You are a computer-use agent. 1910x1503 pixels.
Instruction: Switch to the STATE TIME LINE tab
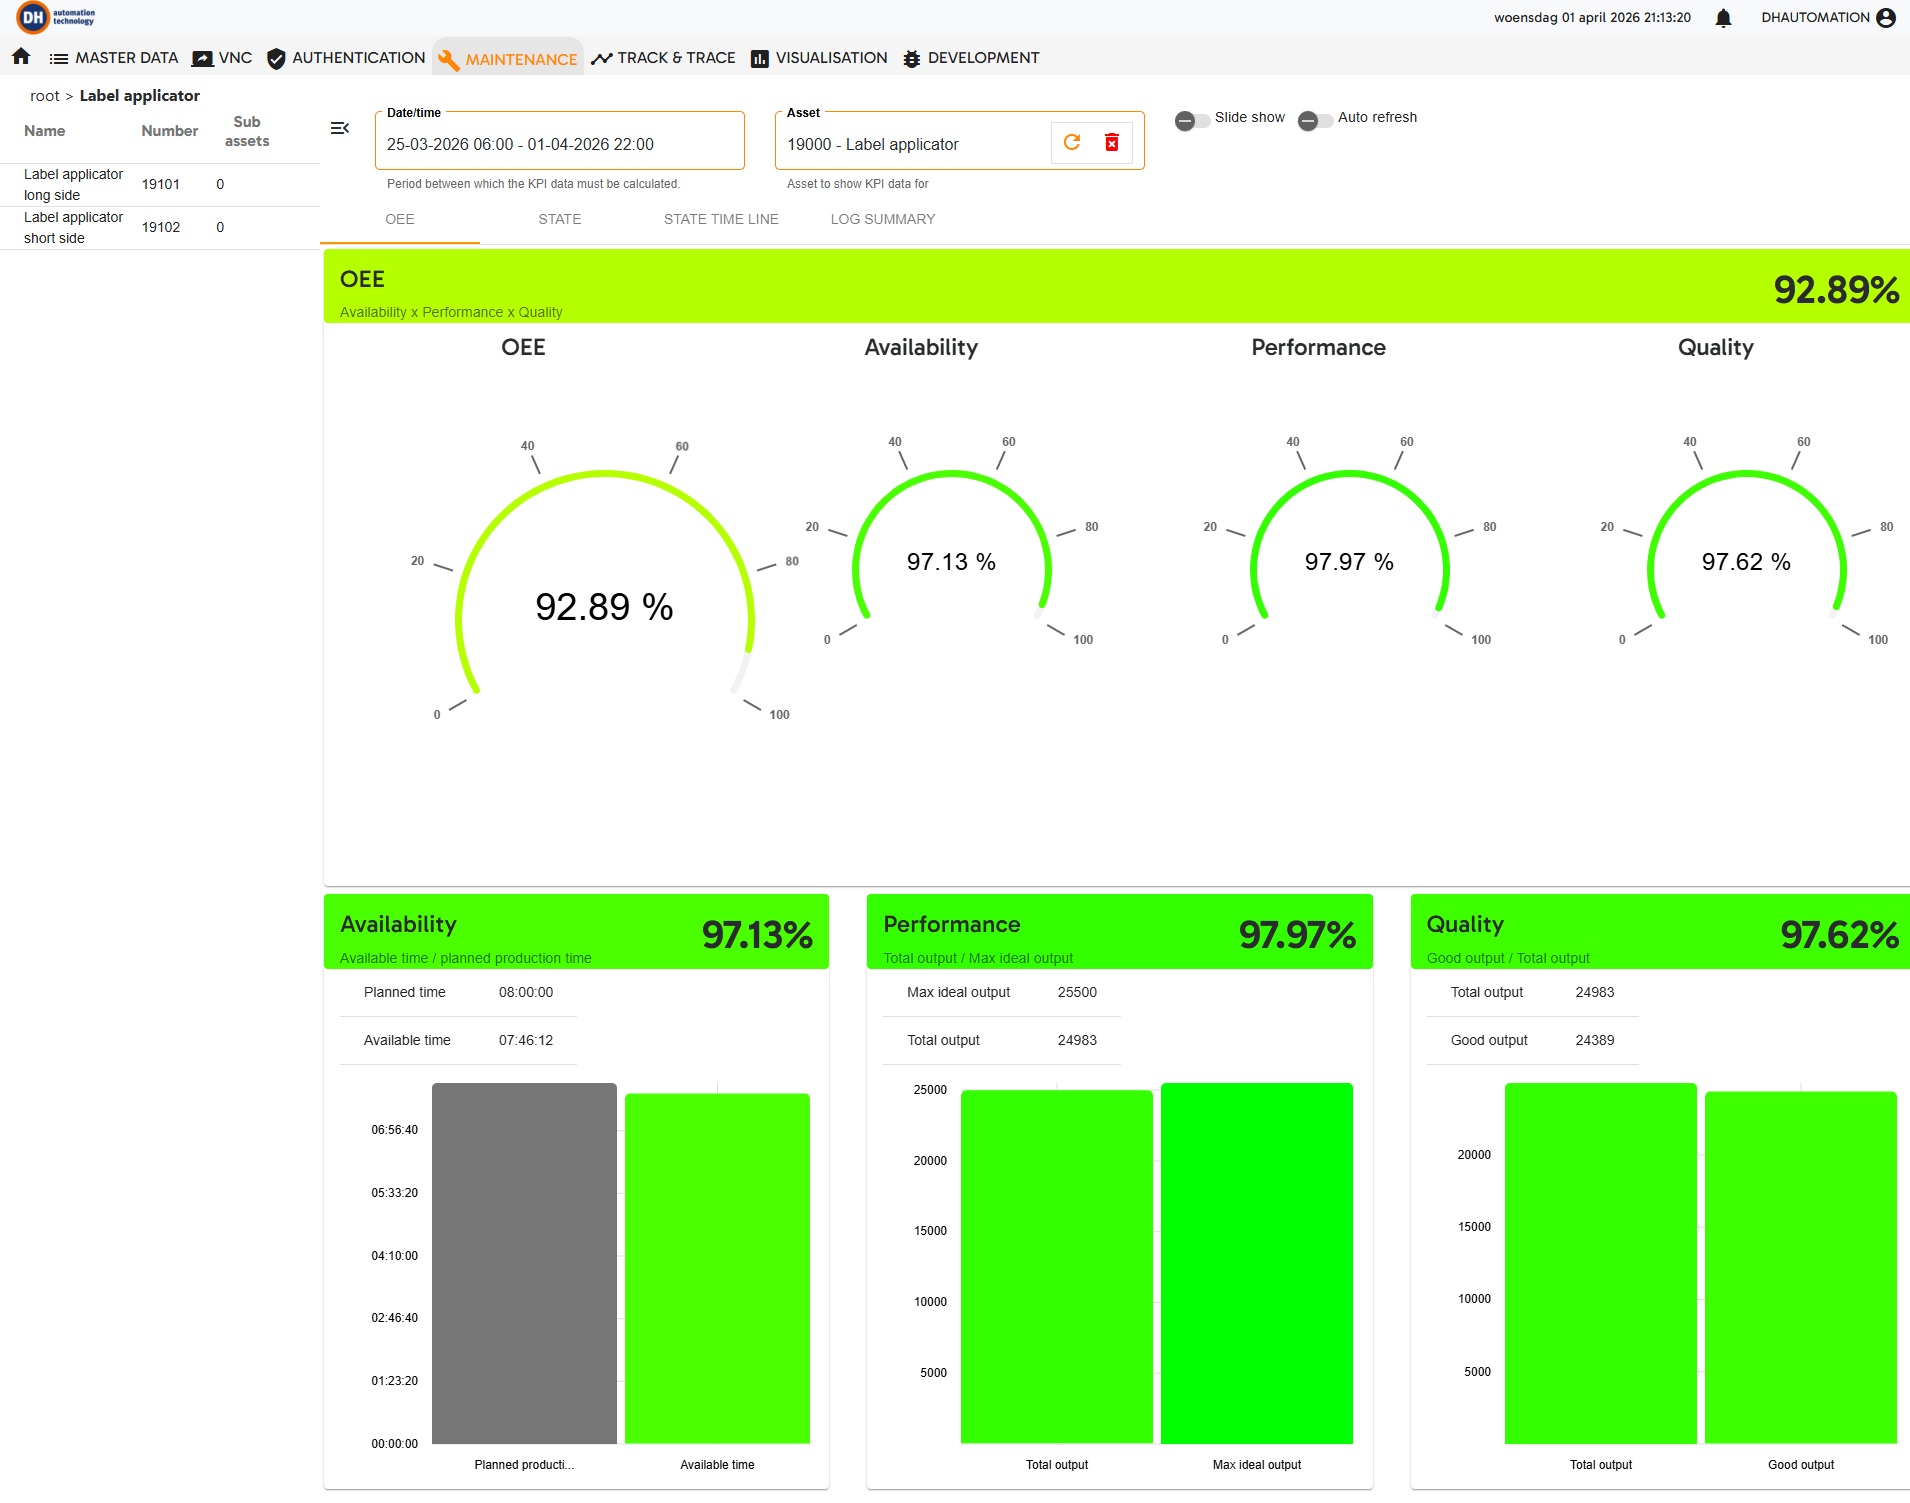coord(721,219)
